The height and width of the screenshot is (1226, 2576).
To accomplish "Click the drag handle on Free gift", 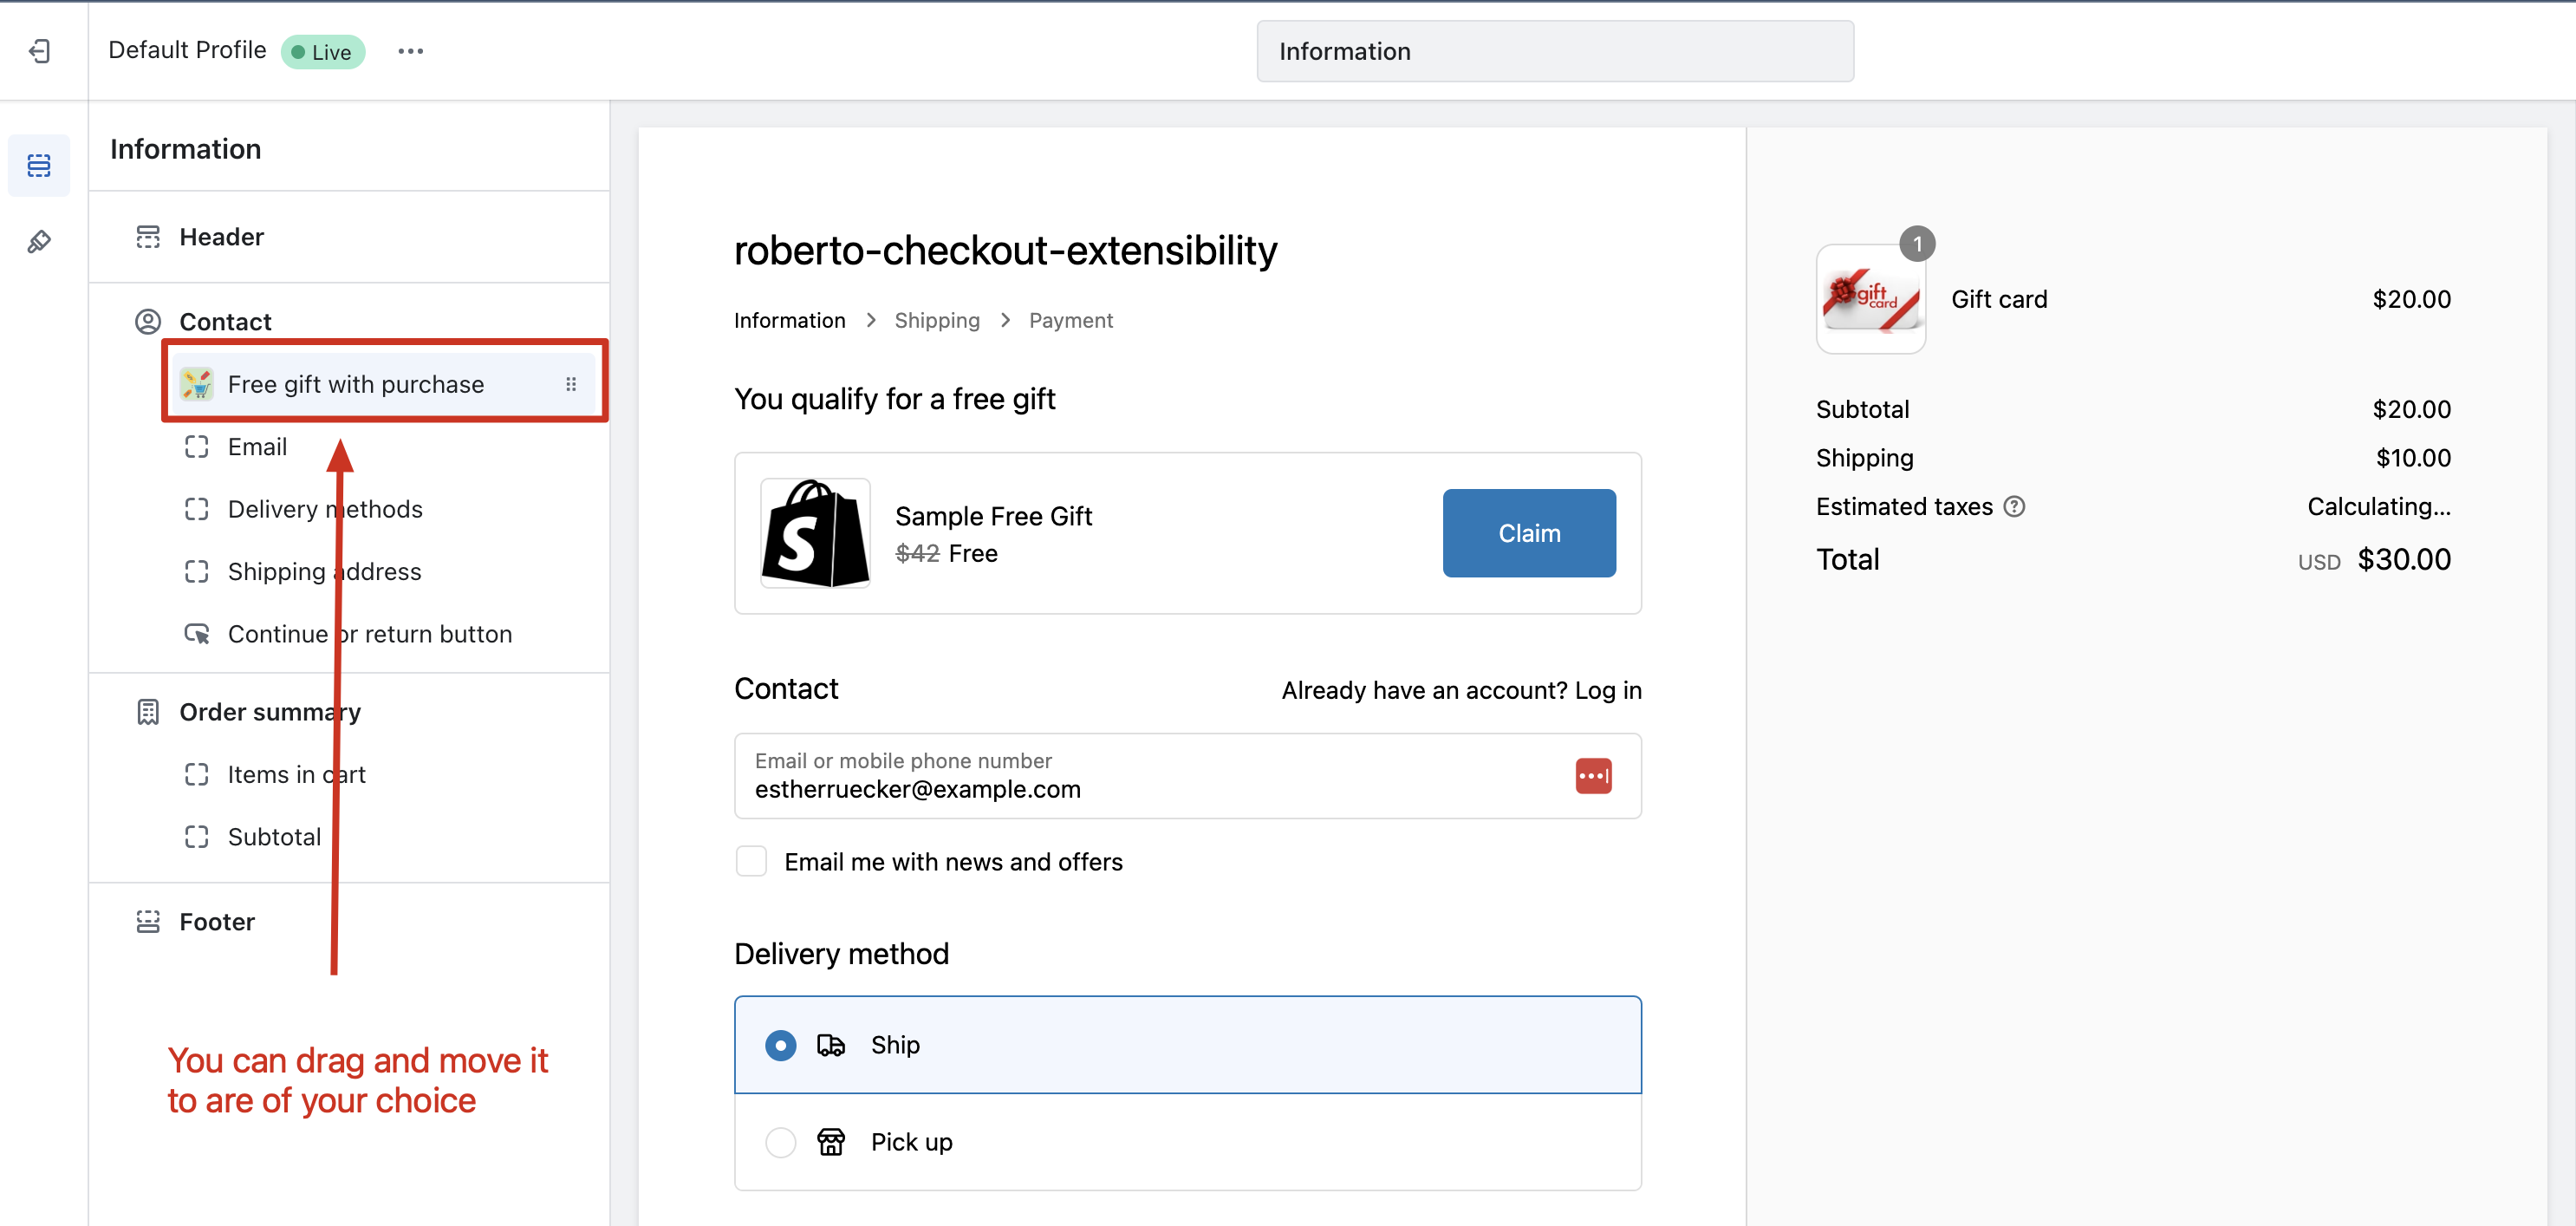I will tap(571, 384).
